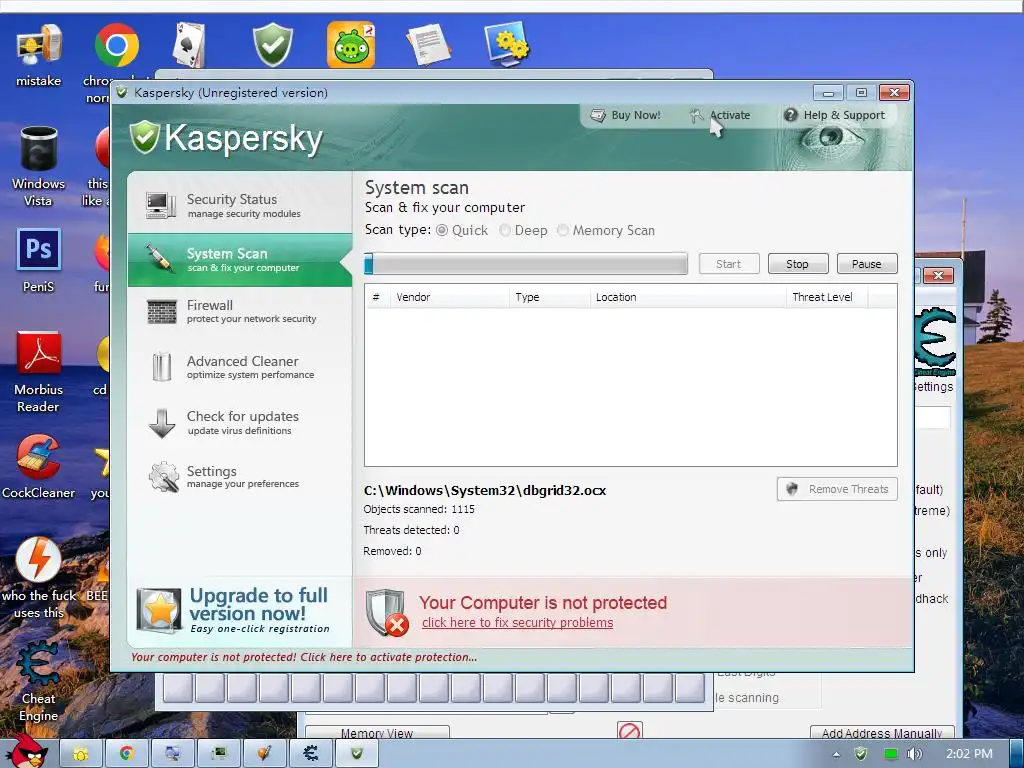Open the Windows Vista recycle bin icon
This screenshot has width=1024, height=768.
(x=39, y=149)
